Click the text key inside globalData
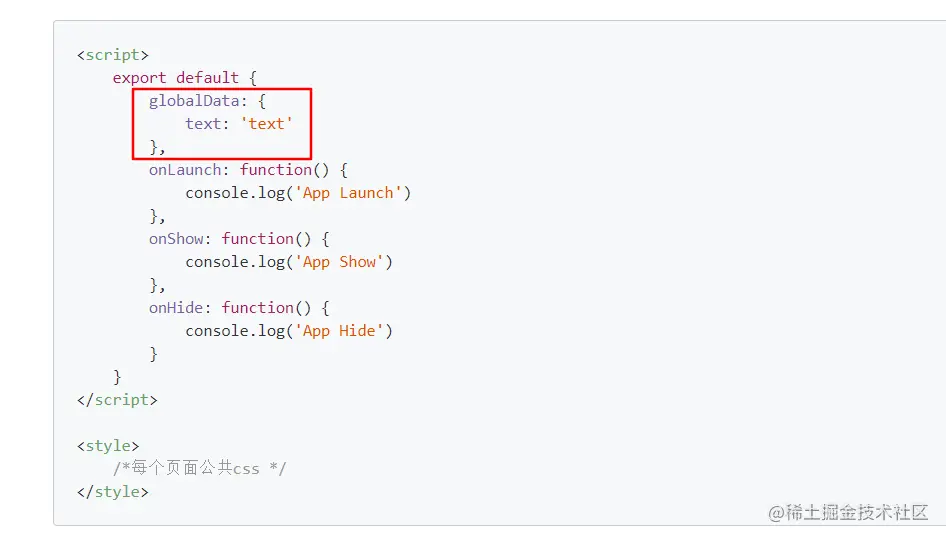Image resolution: width=946 pixels, height=540 pixels. tap(203, 124)
